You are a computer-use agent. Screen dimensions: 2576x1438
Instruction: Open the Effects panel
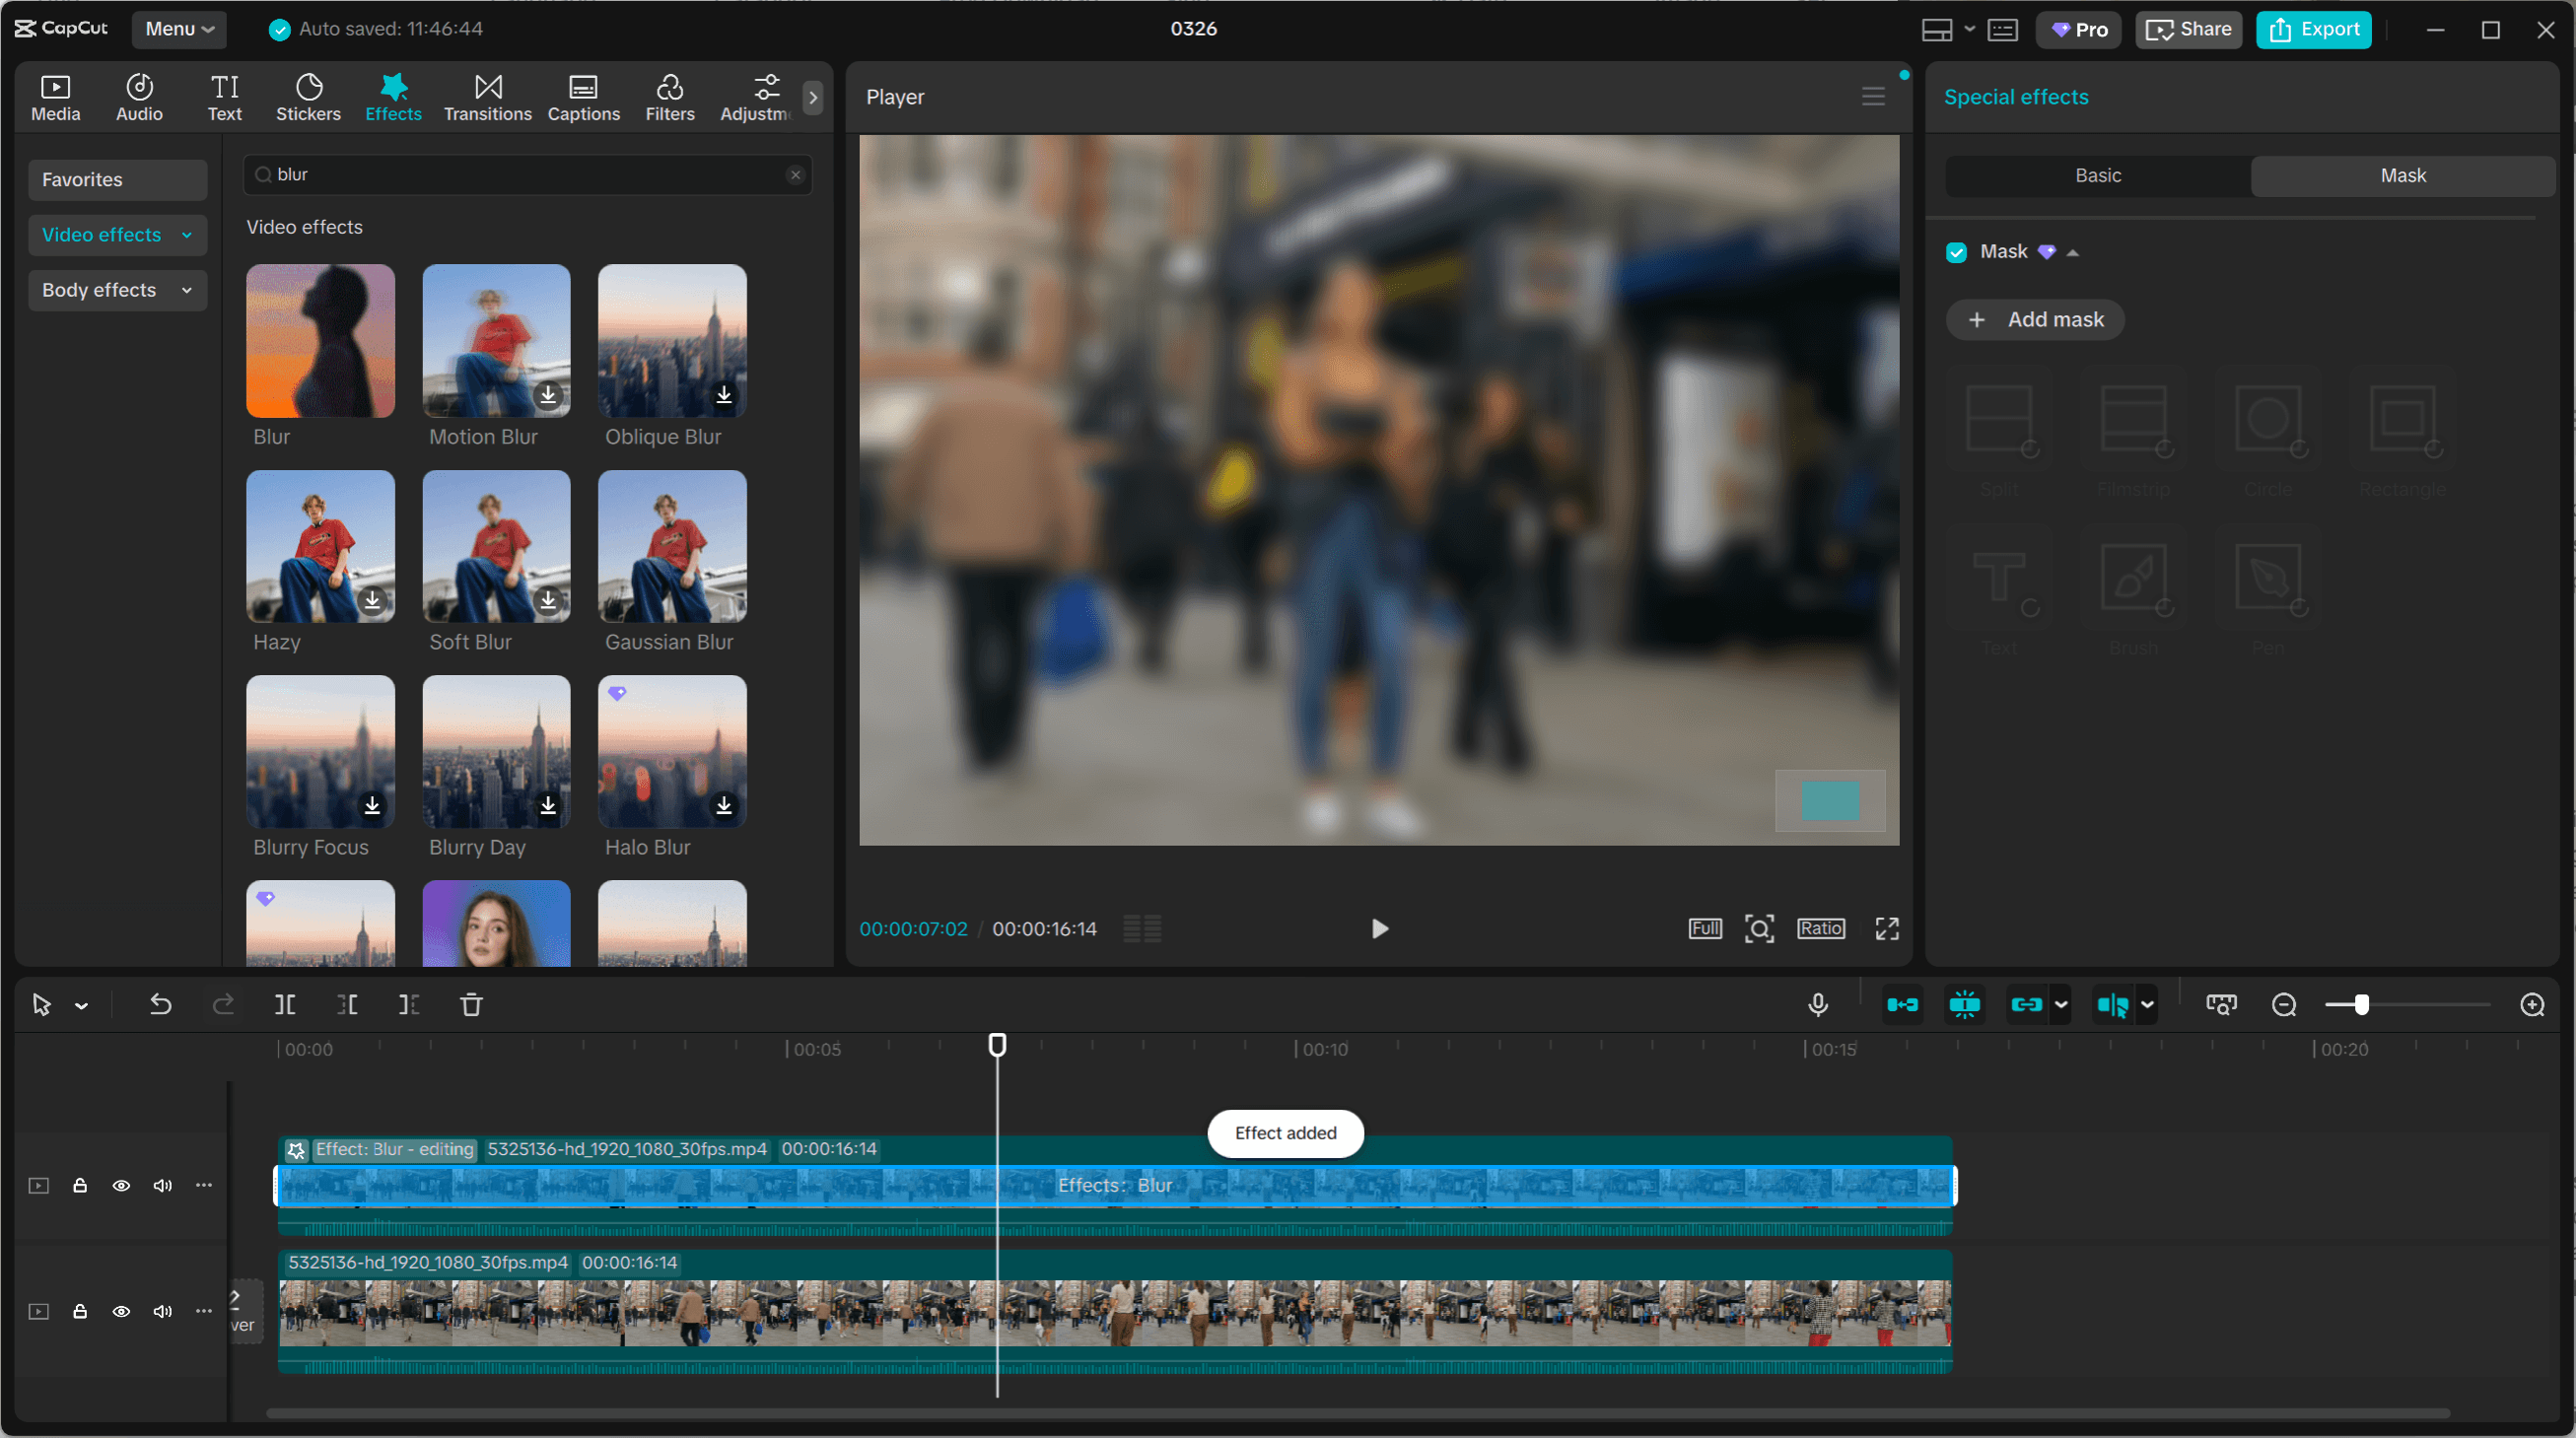pyautogui.click(x=393, y=95)
